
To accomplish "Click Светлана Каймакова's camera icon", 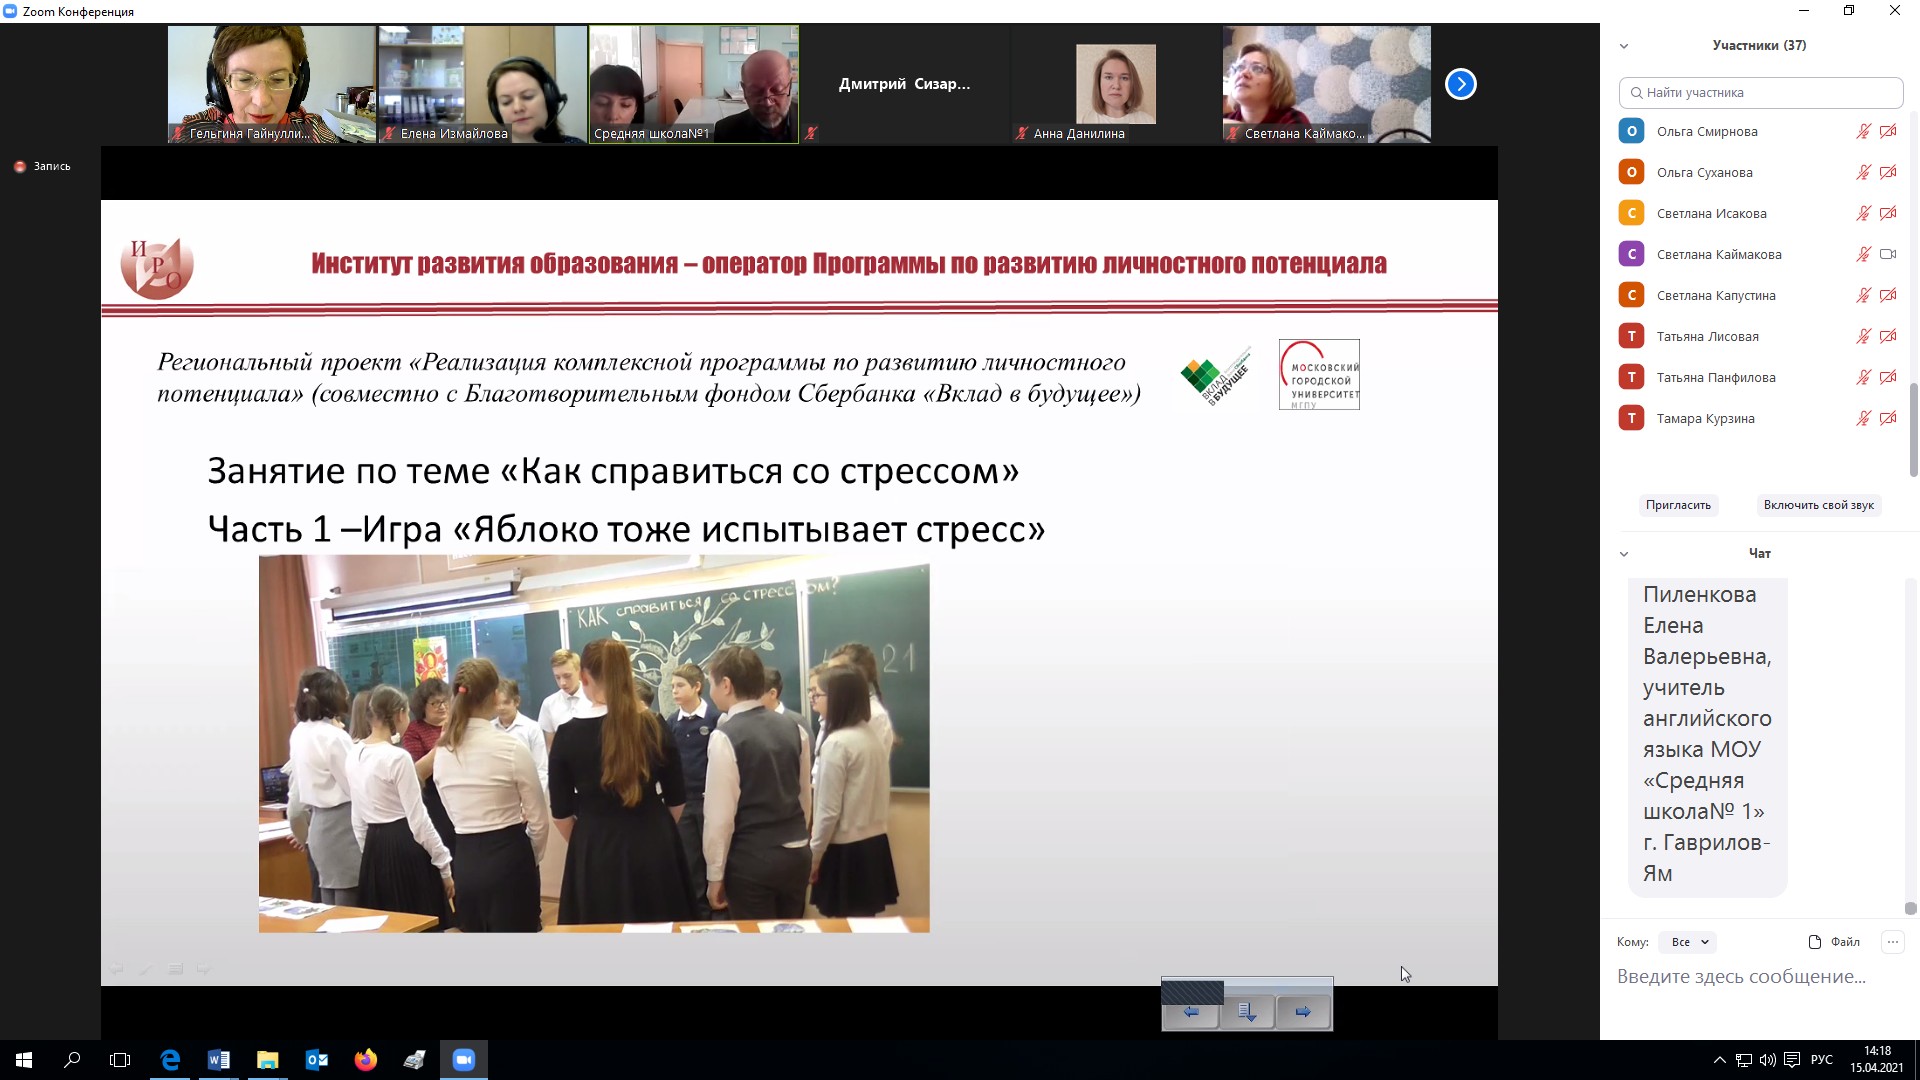I will (x=1888, y=254).
